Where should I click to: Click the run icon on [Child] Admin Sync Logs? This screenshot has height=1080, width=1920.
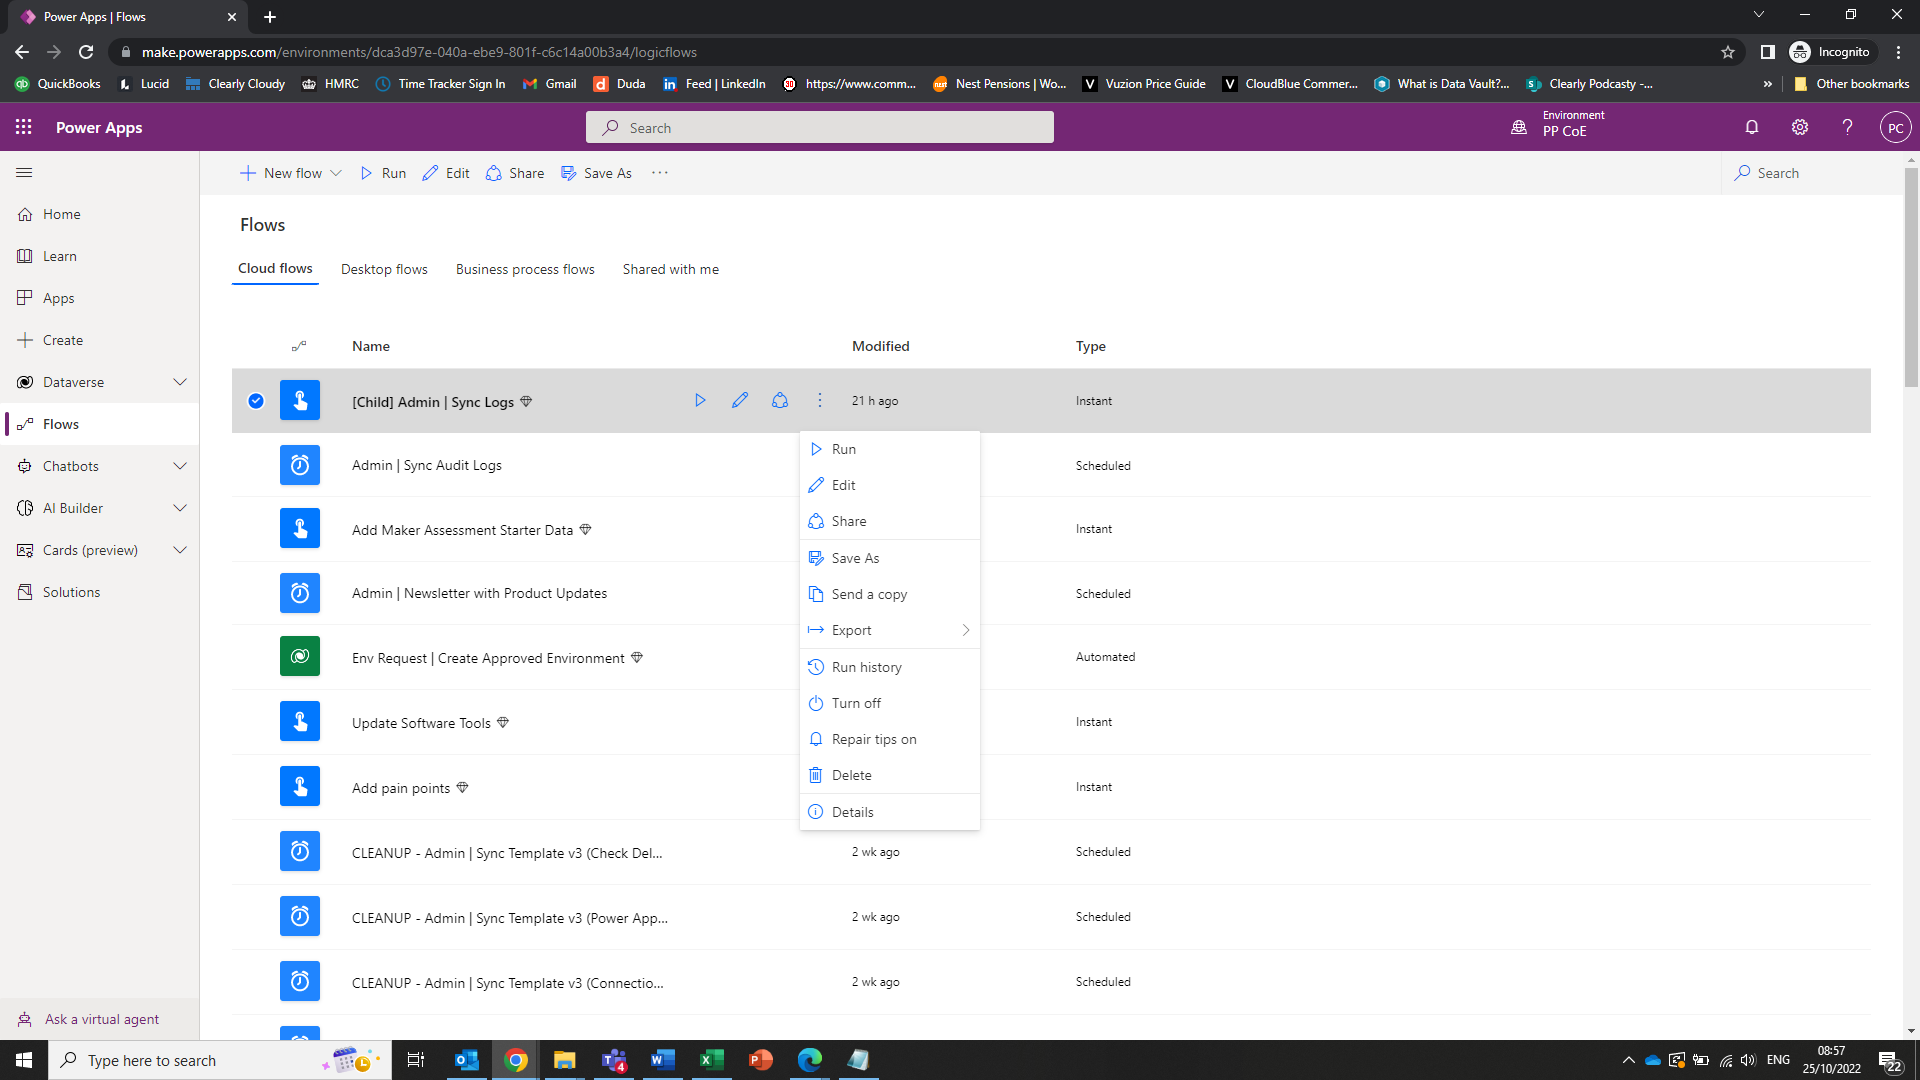(x=699, y=400)
